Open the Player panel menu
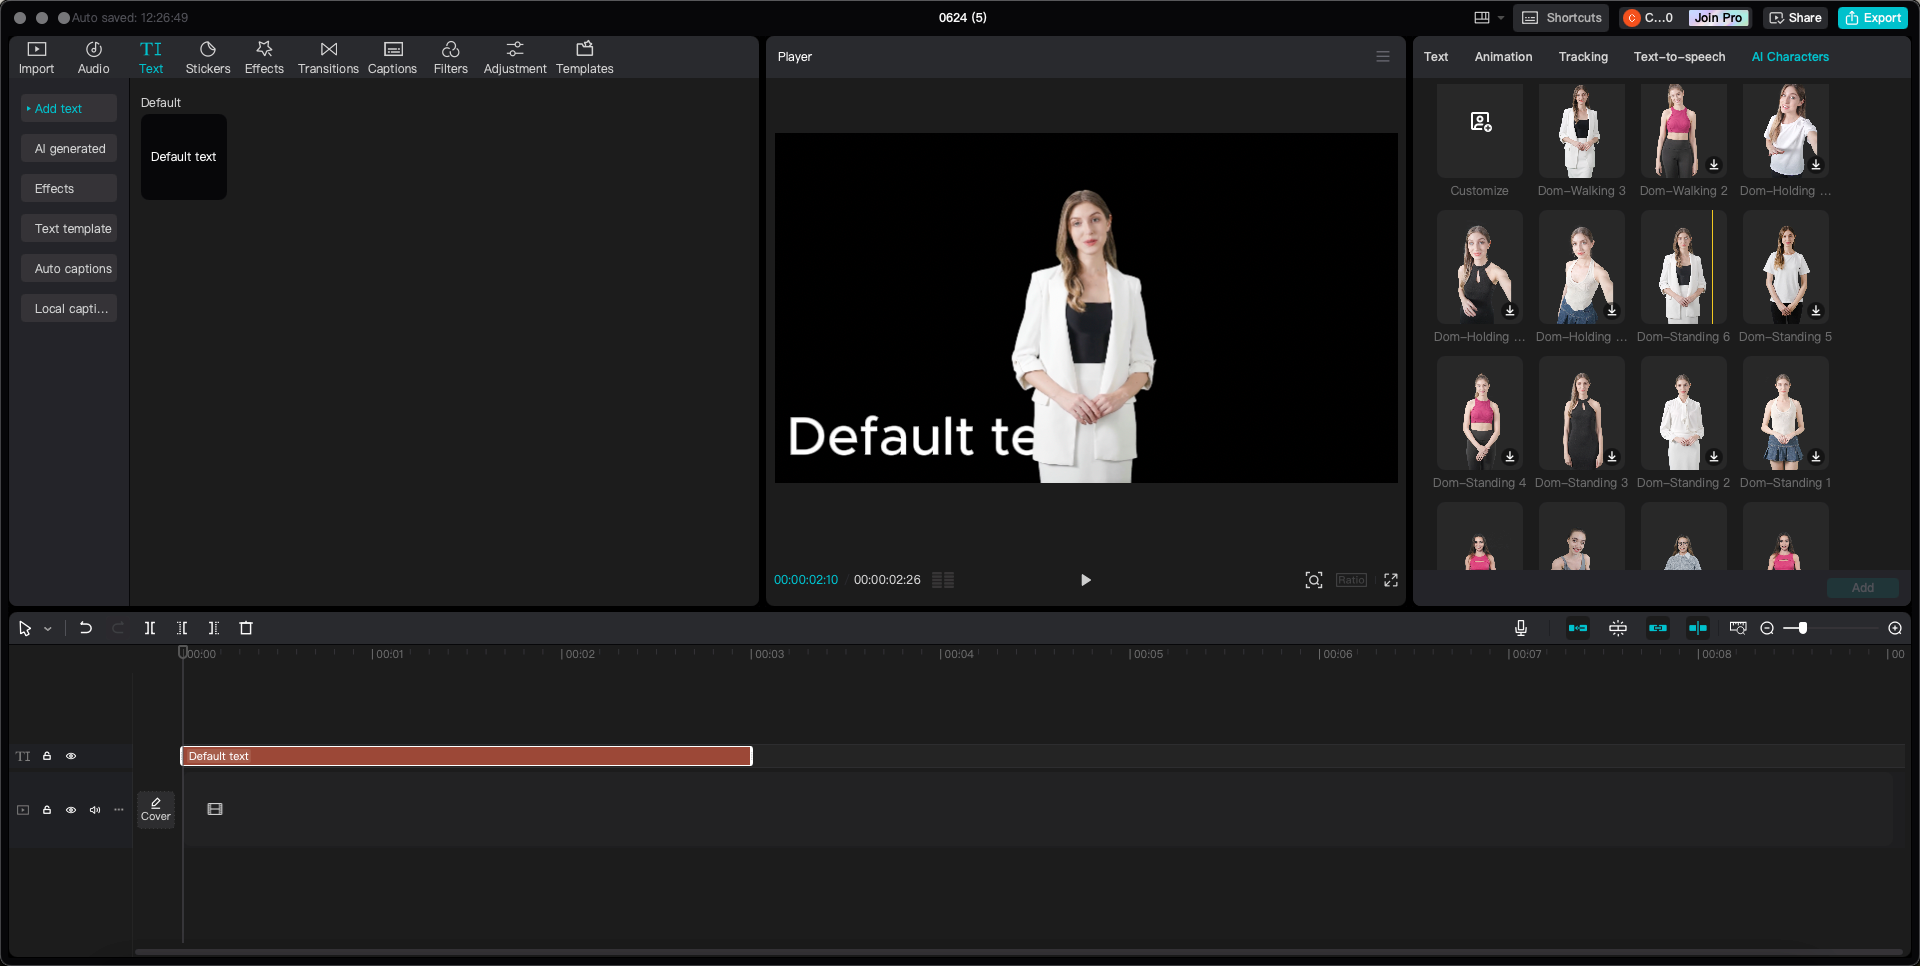 pos(1382,57)
